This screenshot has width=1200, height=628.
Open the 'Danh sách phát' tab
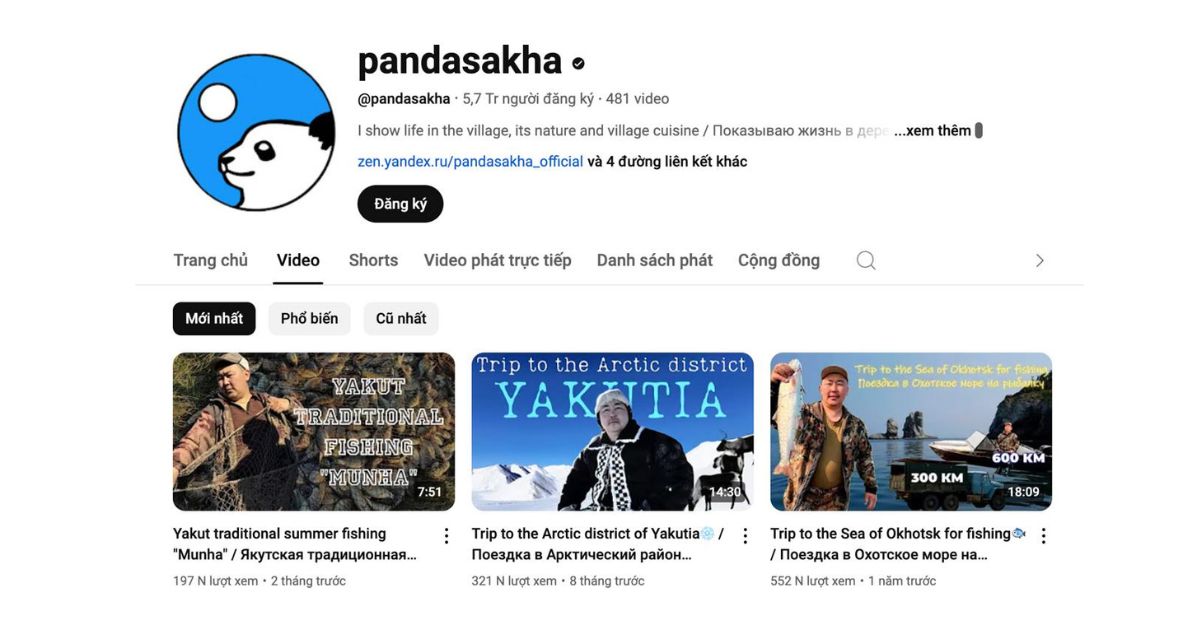(x=655, y=260)
